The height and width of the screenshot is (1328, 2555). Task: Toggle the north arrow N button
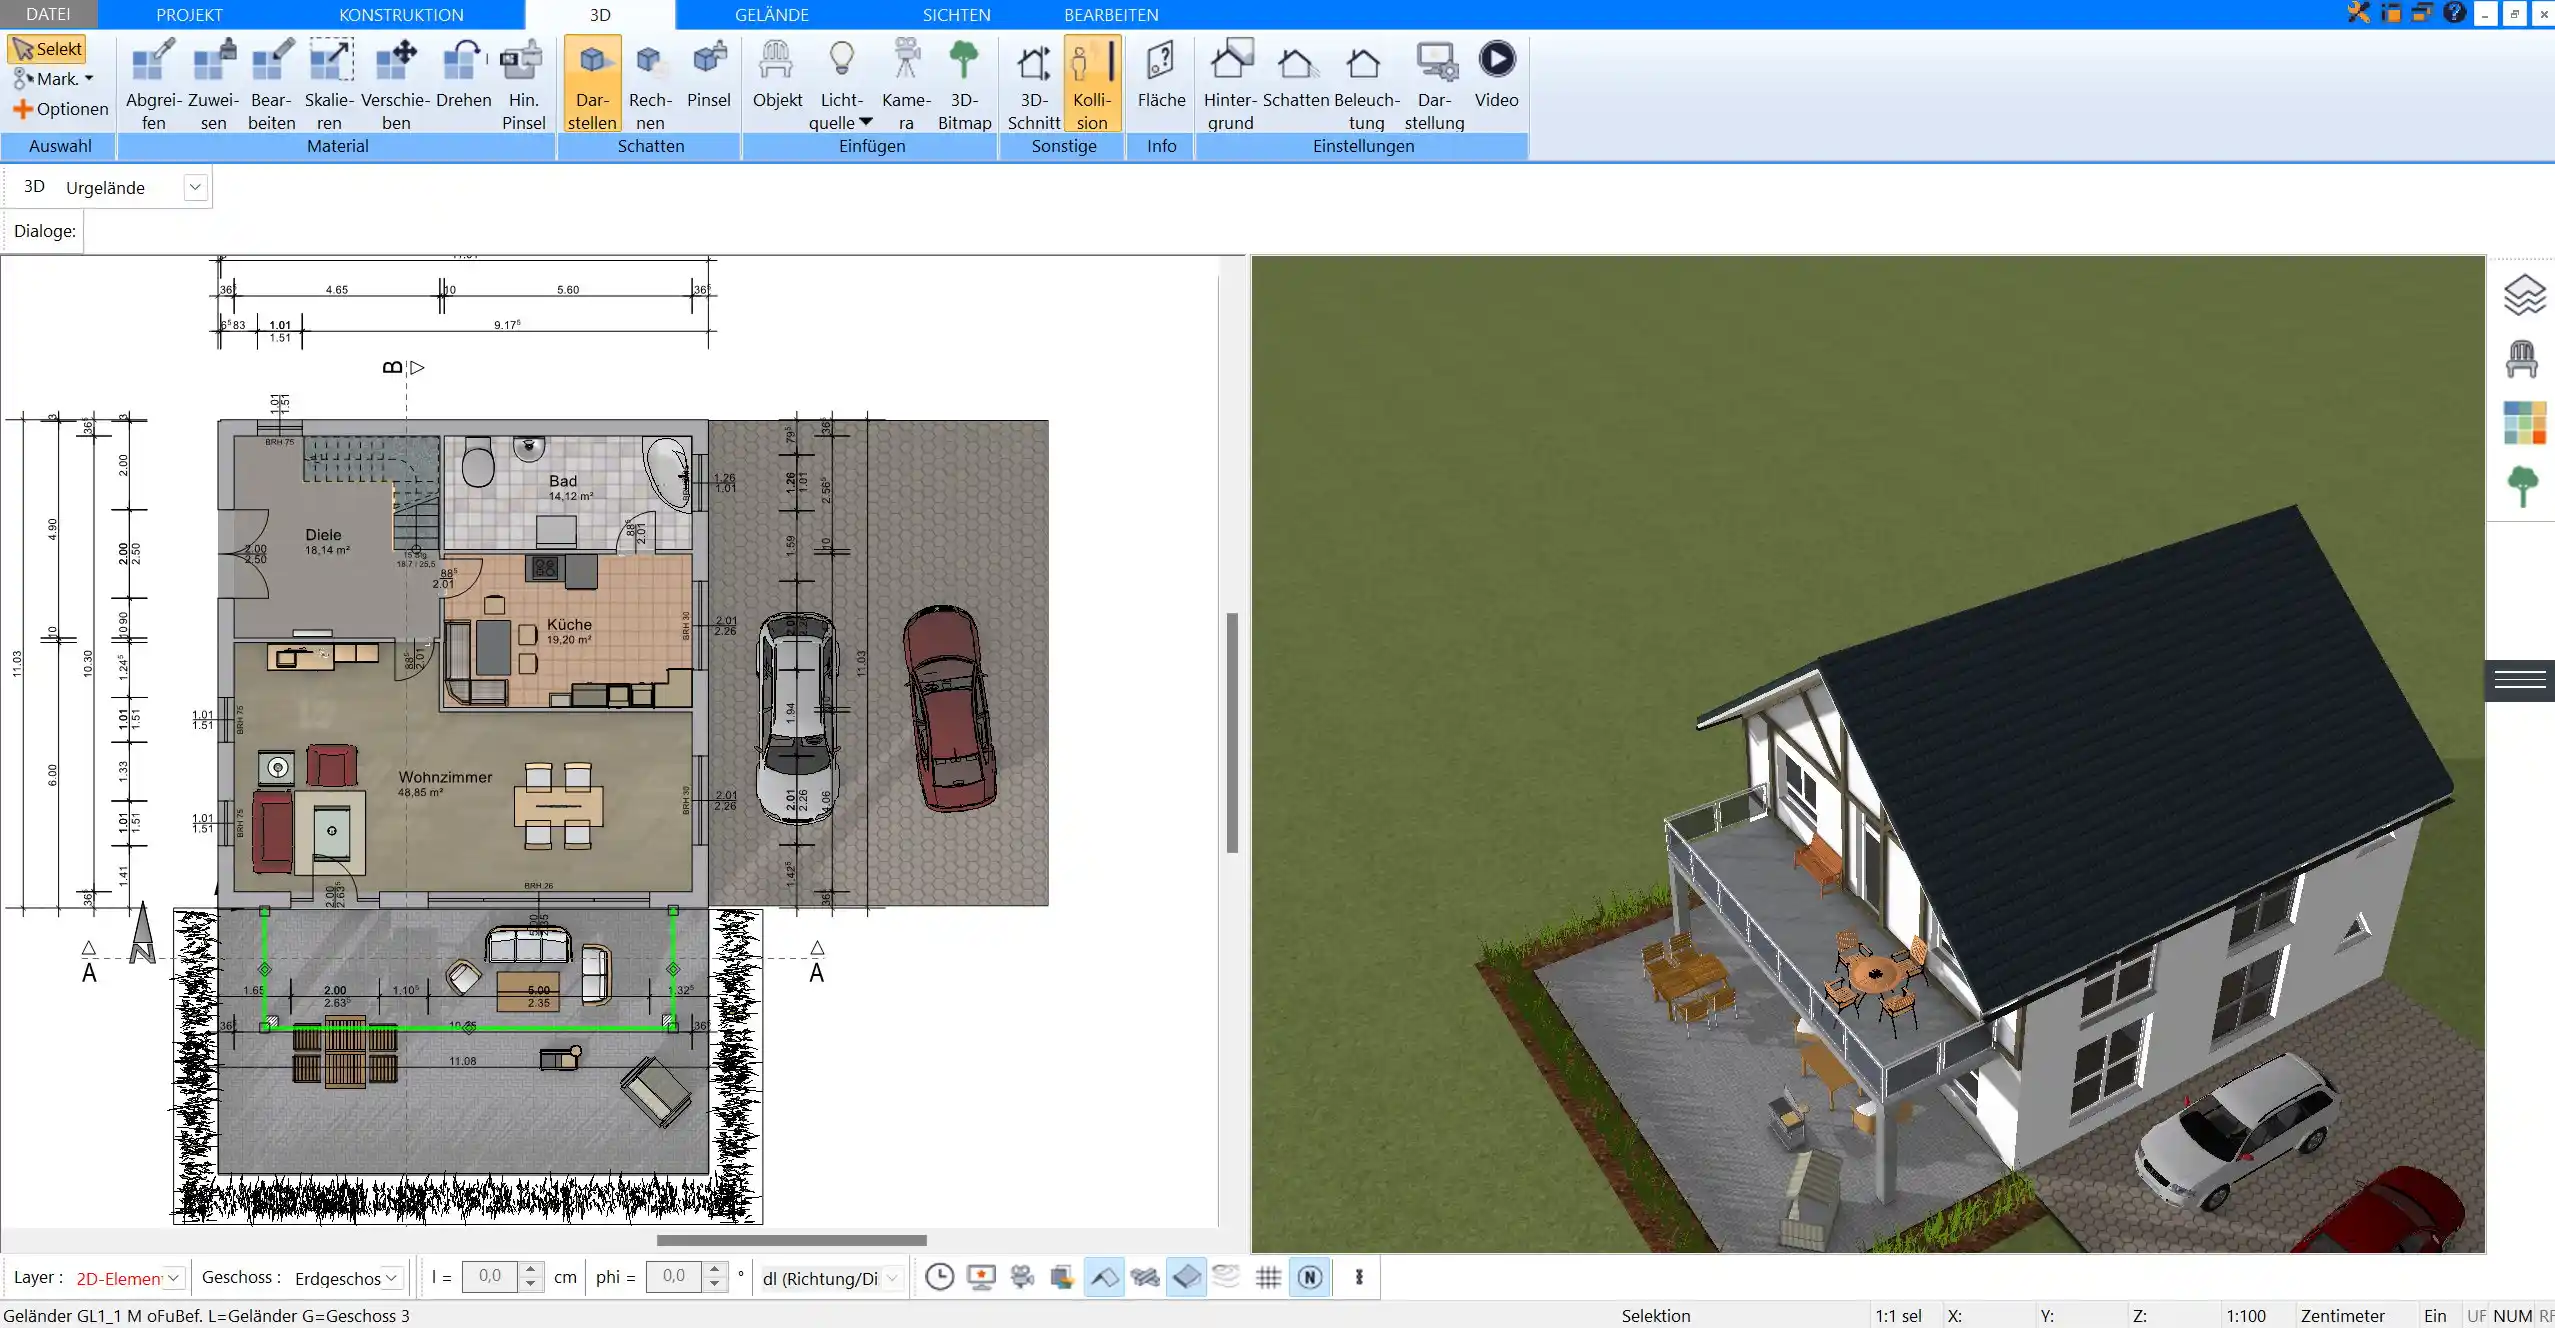pos(1310,1277)
